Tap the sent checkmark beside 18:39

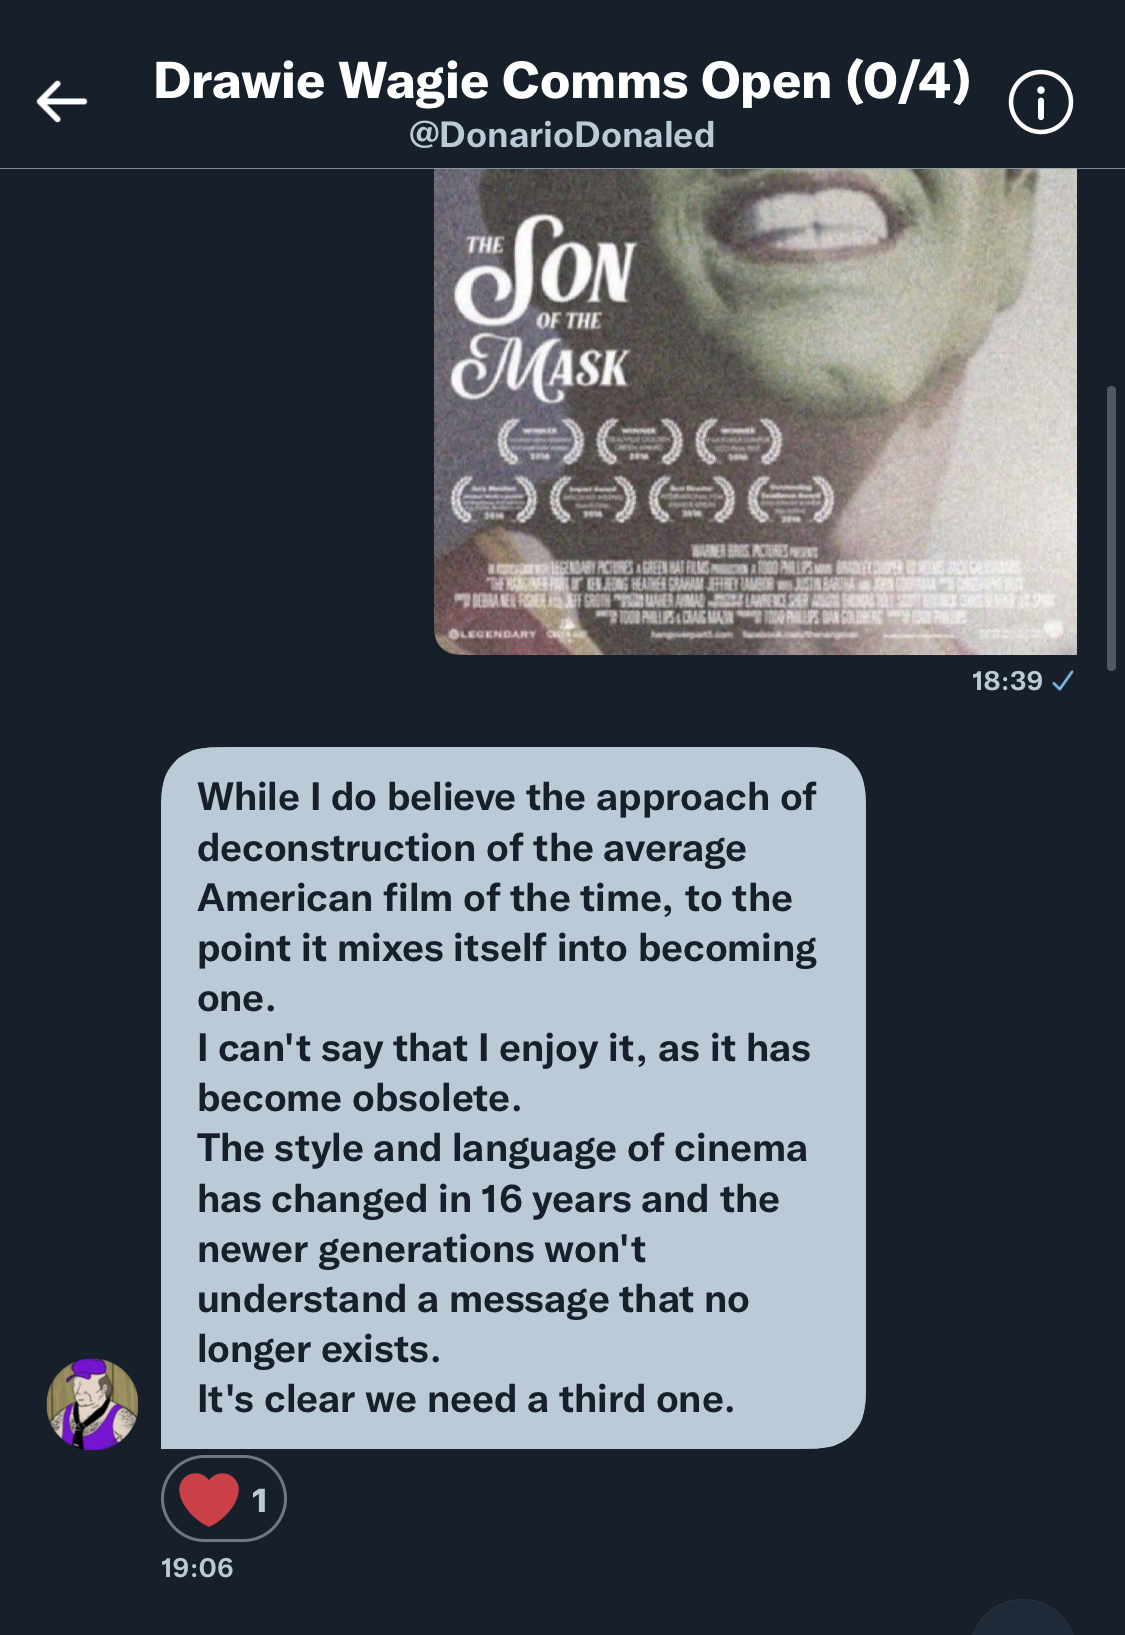pyautogui.click(x=1063, y=681)
